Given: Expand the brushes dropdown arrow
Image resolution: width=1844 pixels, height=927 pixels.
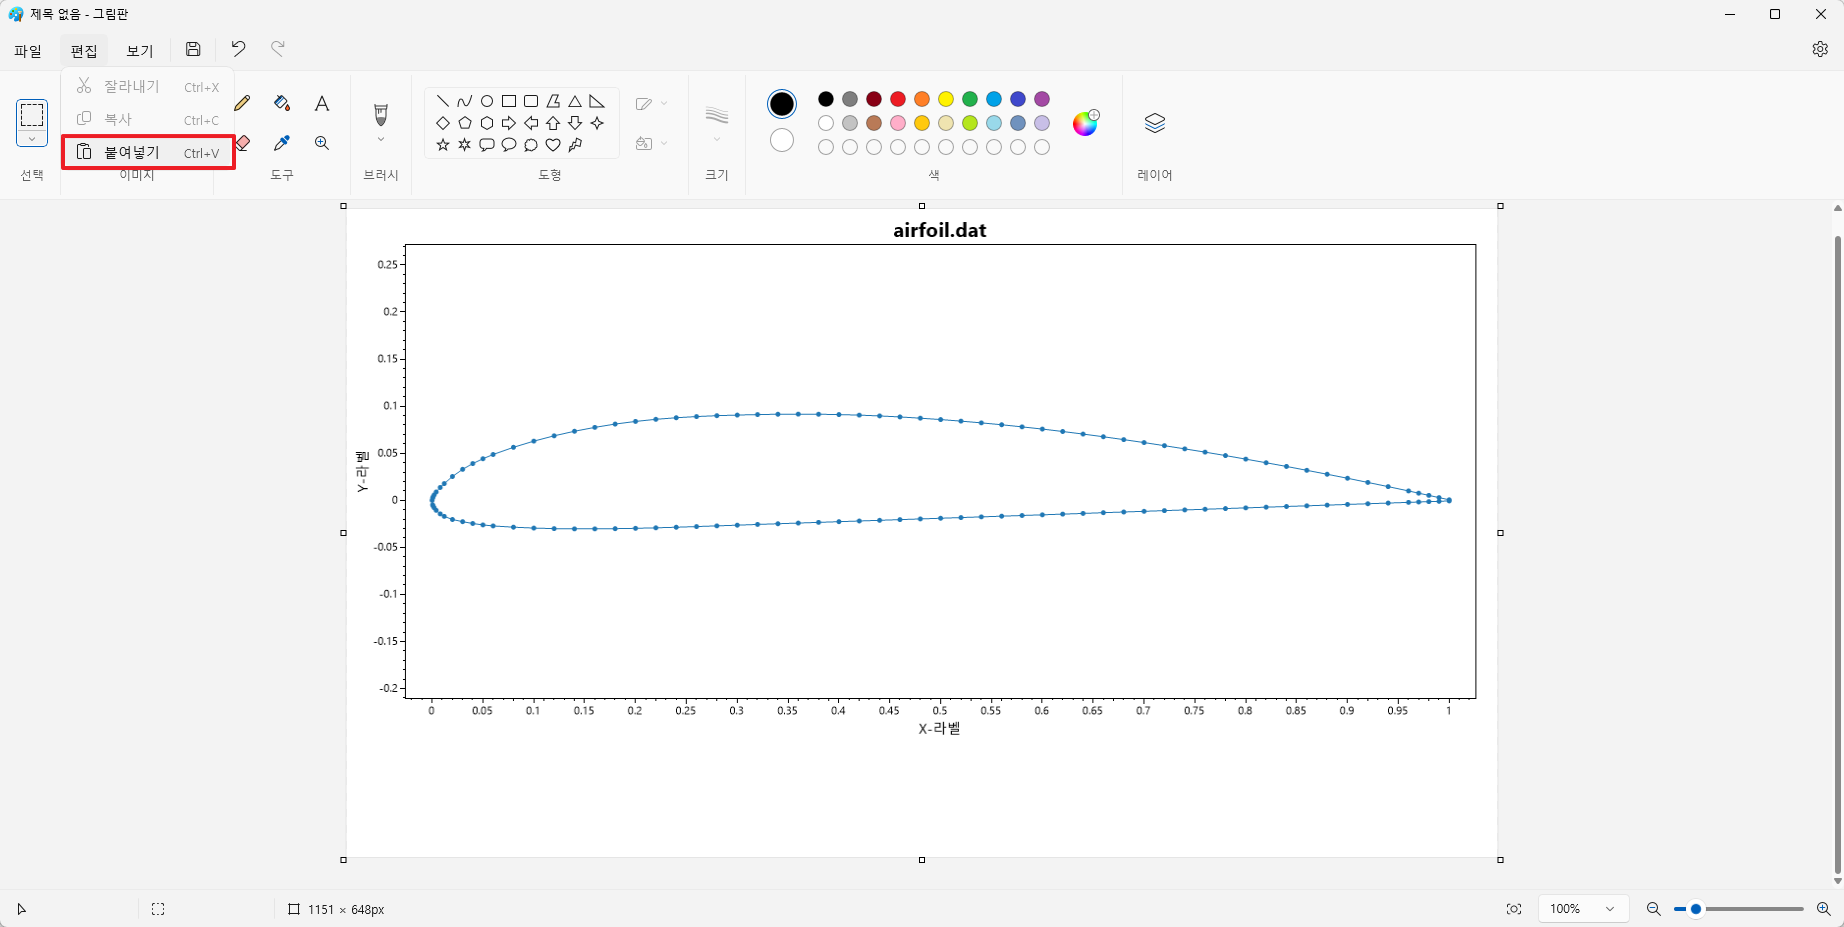Looking at the screenshot, I should [381, 140].
